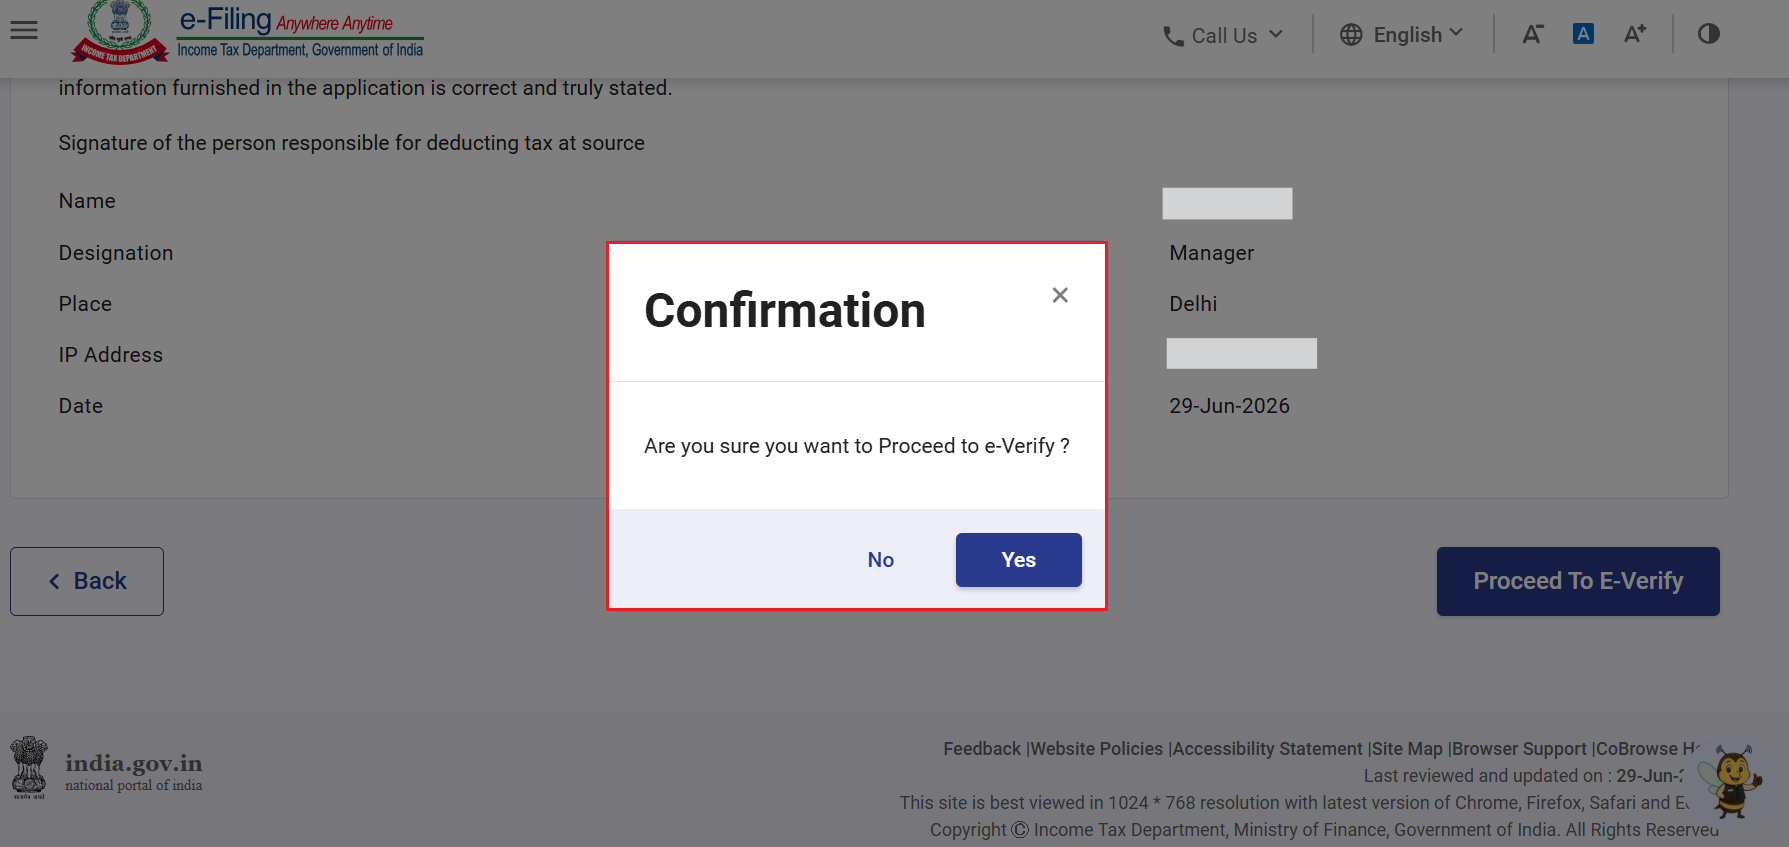The height and width of the screenshot is (847, 1789).
Task: Expand the Call Us dropdown
Action: tap(1276, 34)
